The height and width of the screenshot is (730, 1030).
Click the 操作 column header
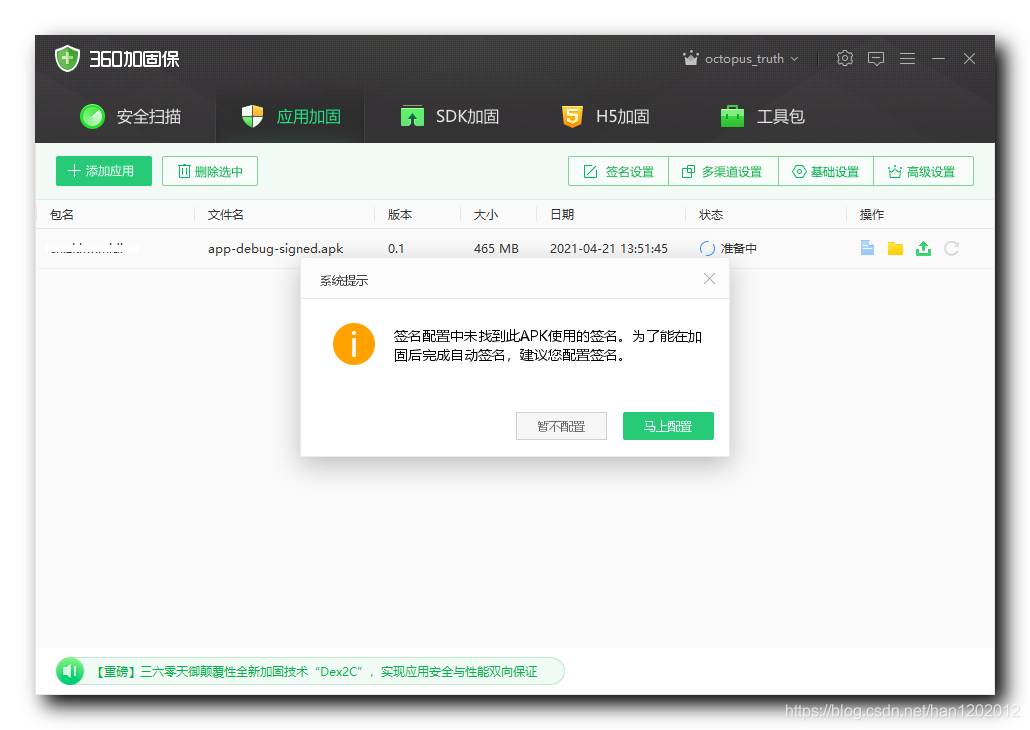click(872, 214)
